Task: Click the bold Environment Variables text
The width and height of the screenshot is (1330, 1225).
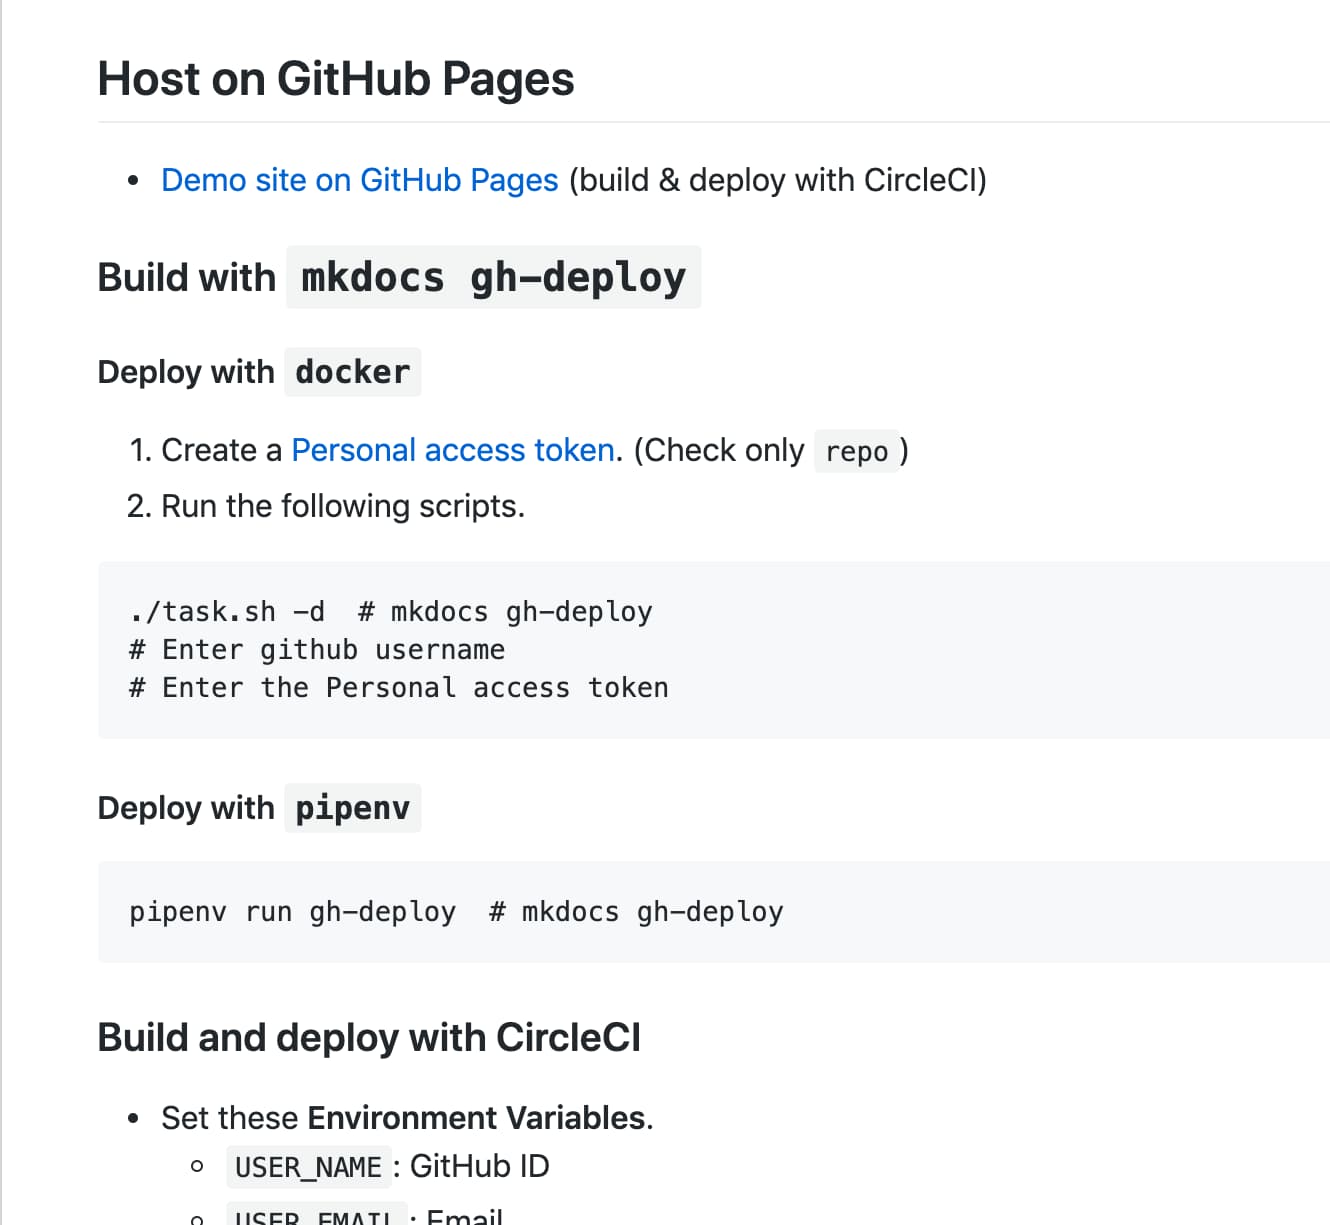Action: pos(476,1118)
